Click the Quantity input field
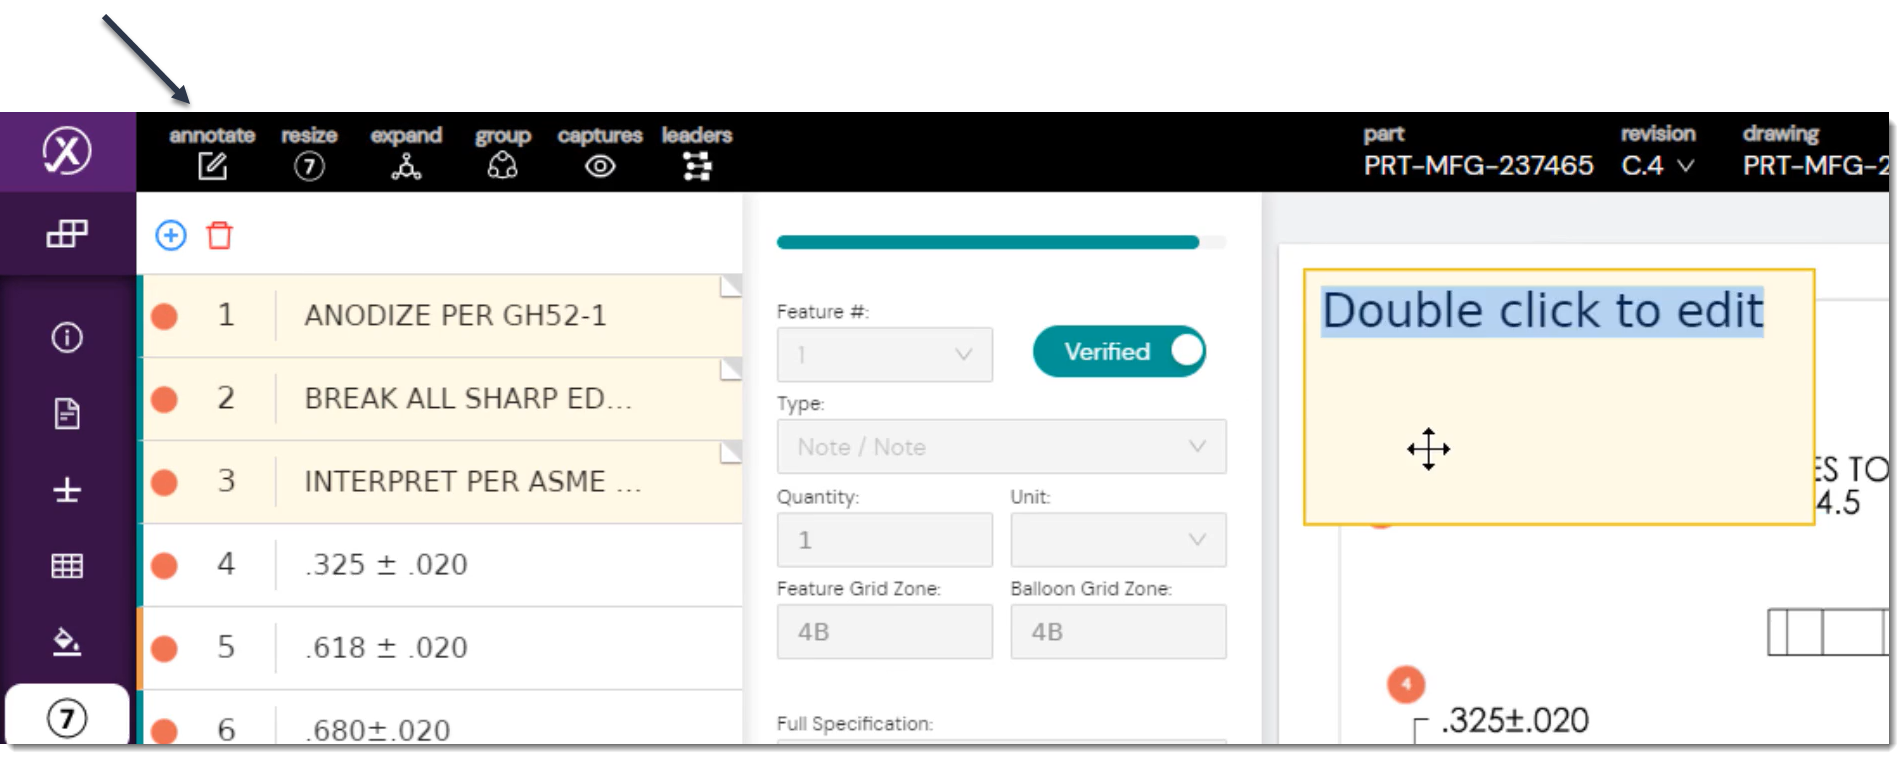 click(885, 539)
